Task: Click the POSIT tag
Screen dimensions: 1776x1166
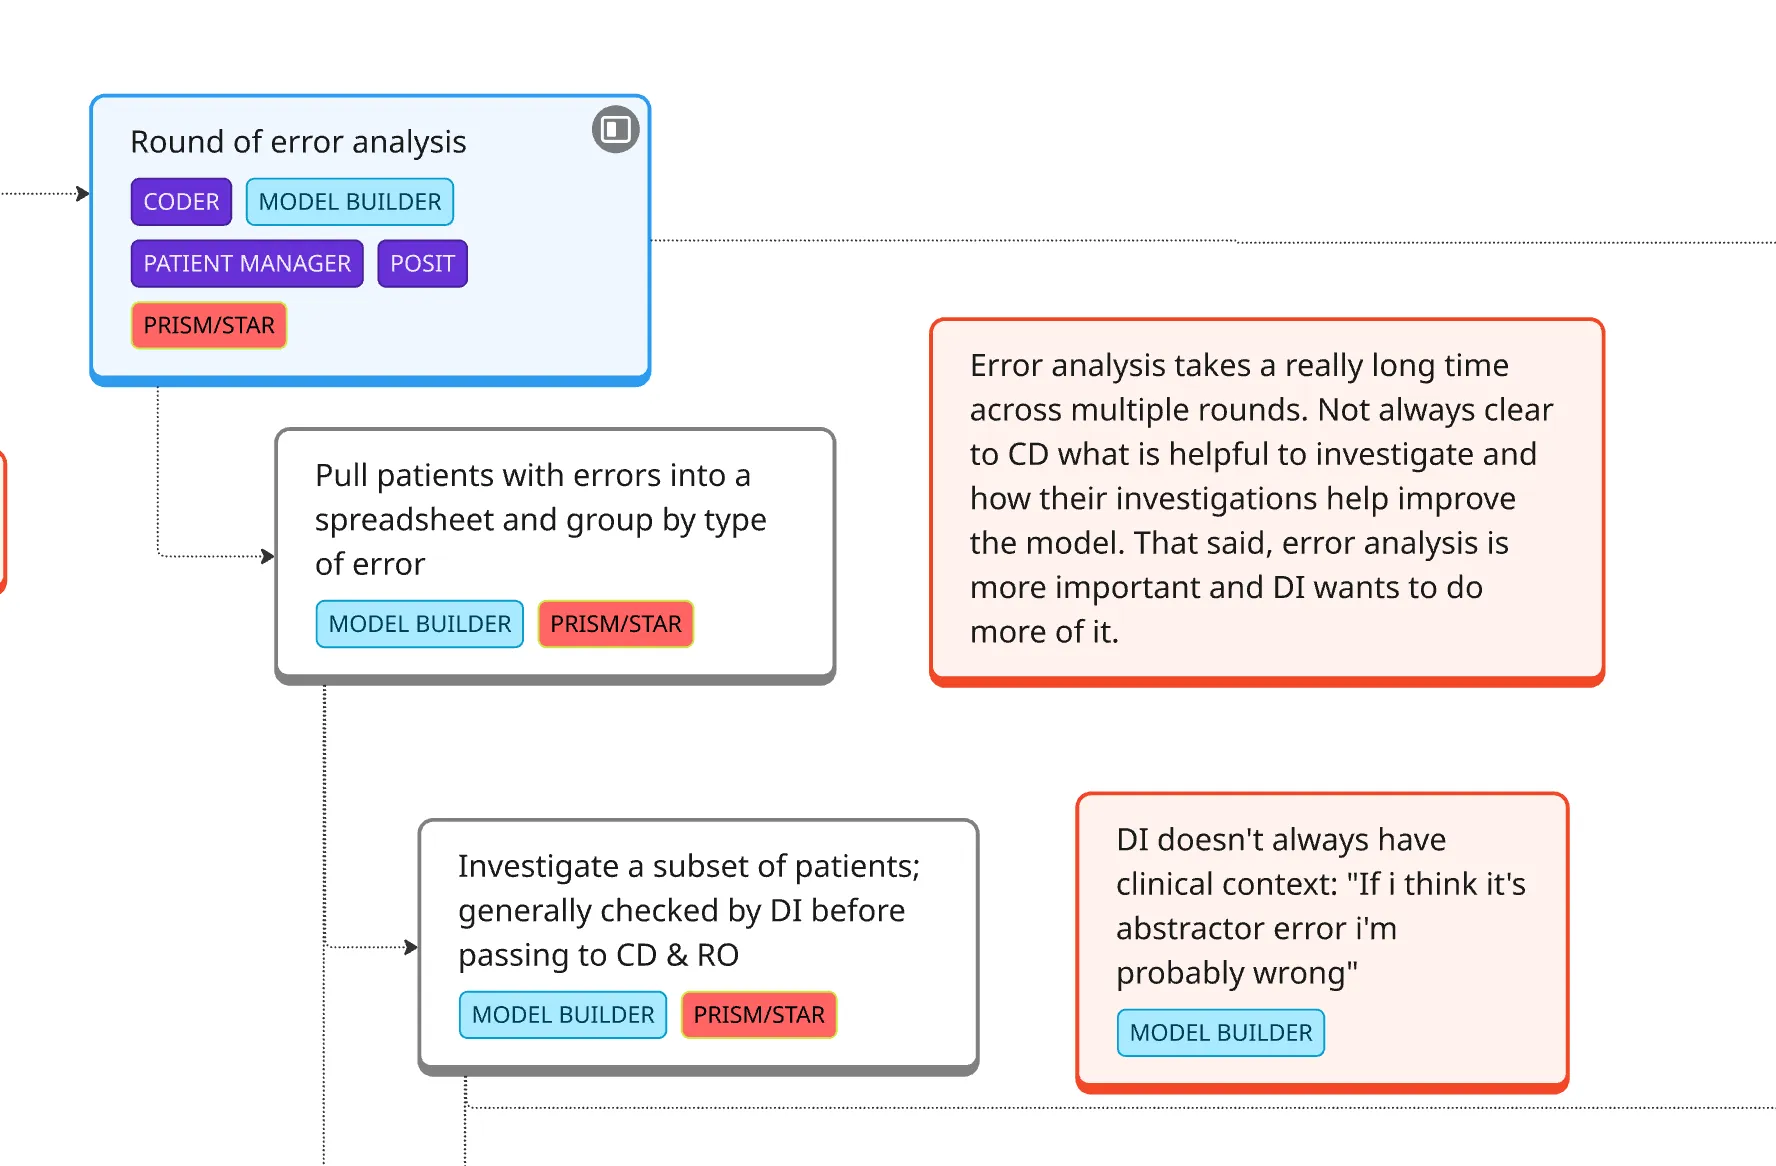Action: click(422, 264)
